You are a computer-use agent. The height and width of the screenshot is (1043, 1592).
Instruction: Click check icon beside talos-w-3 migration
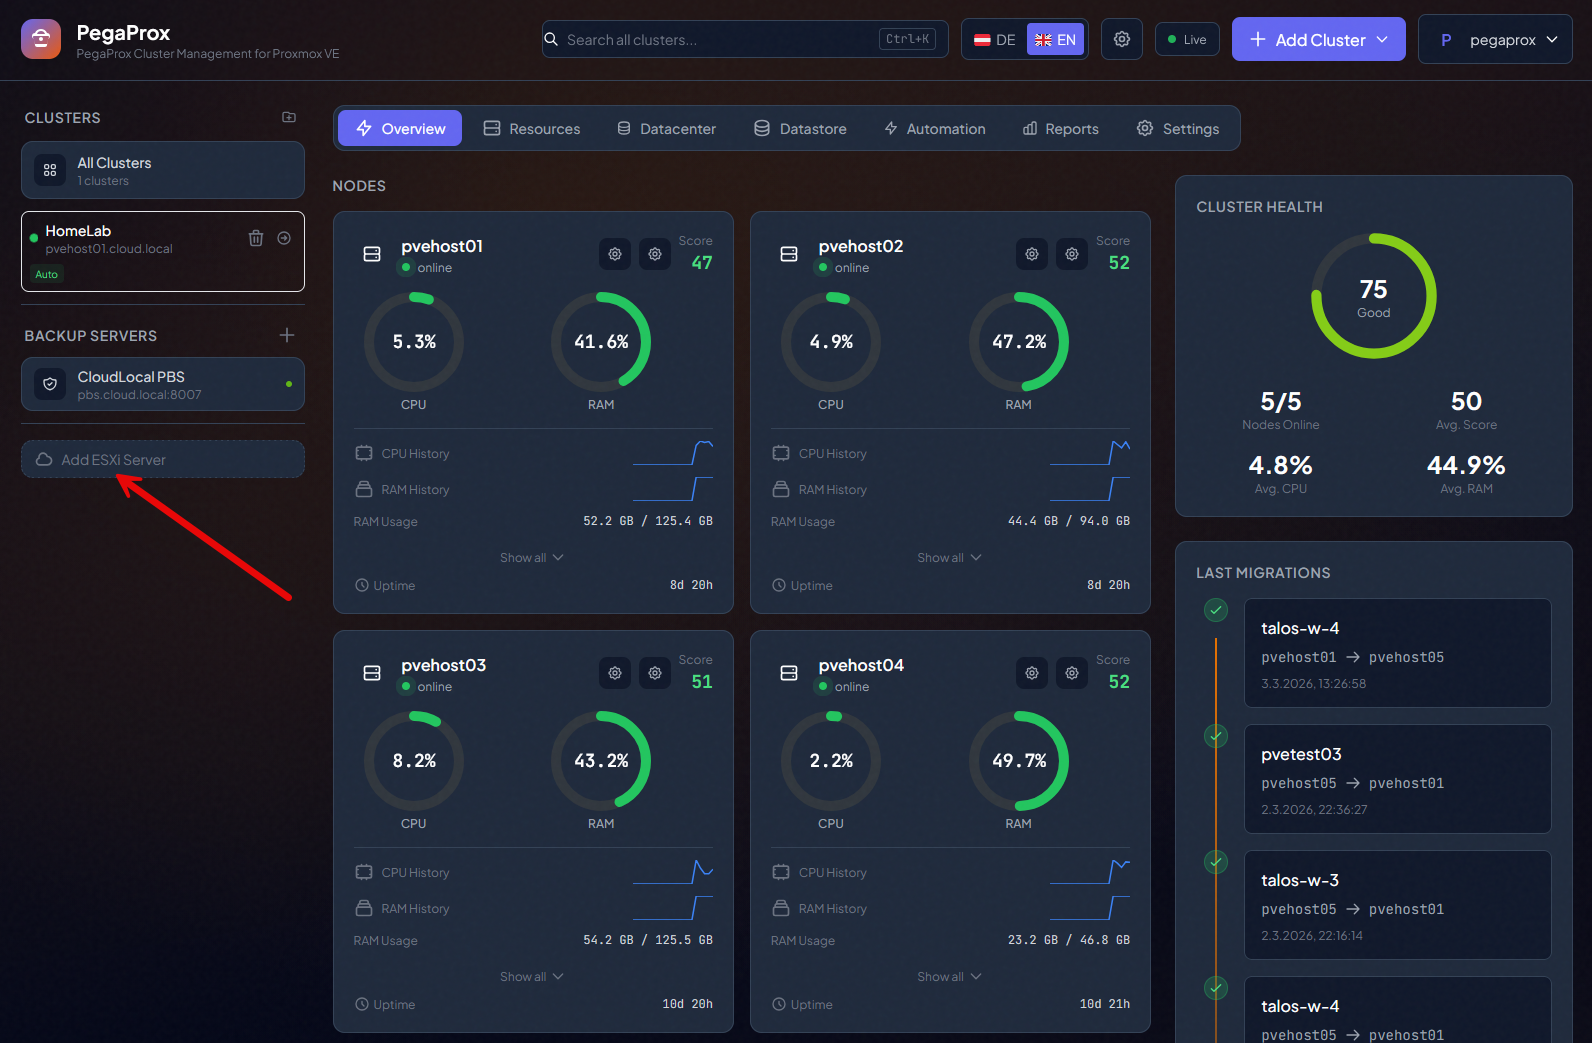point(1216,862)
